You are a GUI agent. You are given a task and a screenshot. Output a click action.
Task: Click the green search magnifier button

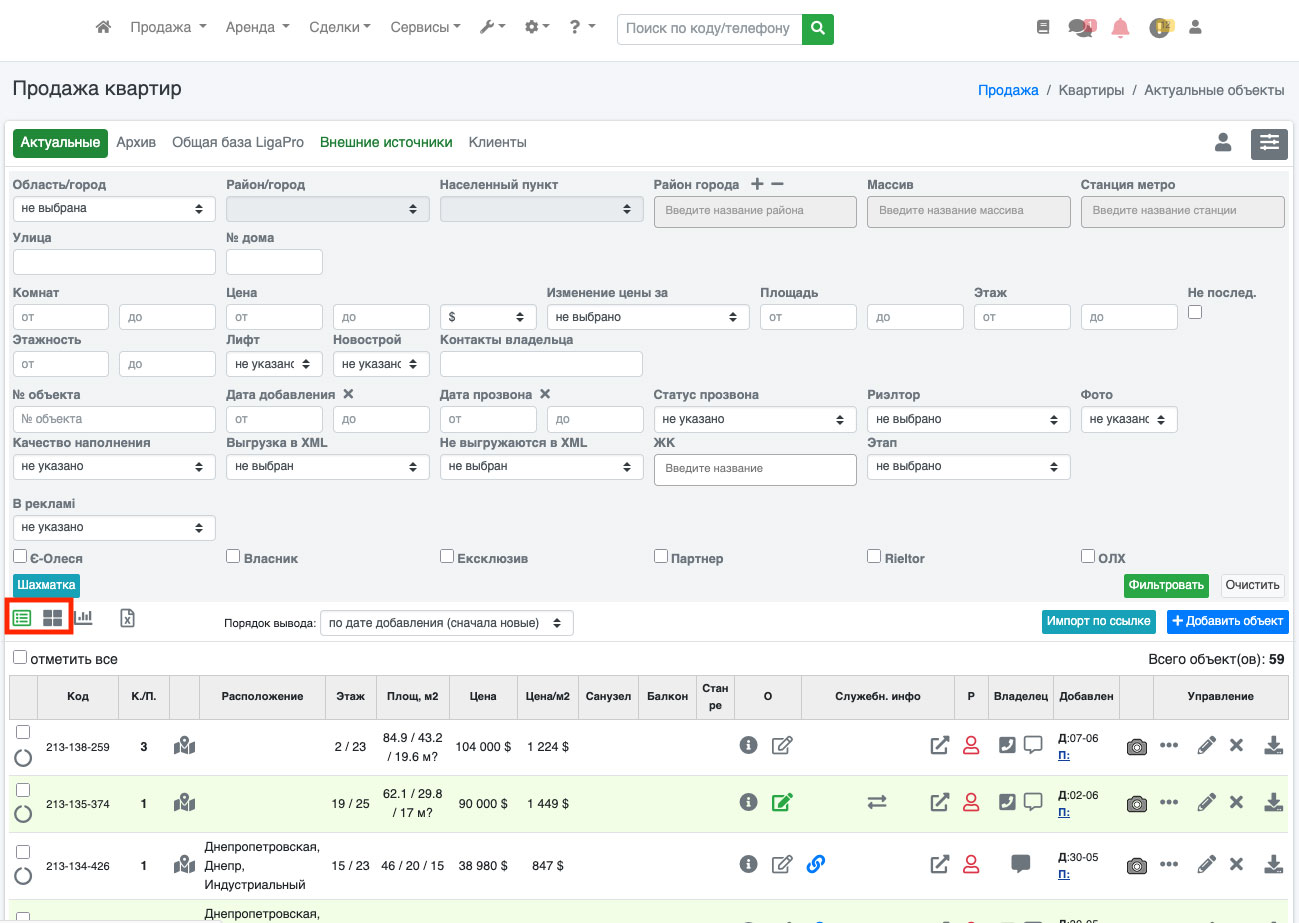(x=818, y=29)
